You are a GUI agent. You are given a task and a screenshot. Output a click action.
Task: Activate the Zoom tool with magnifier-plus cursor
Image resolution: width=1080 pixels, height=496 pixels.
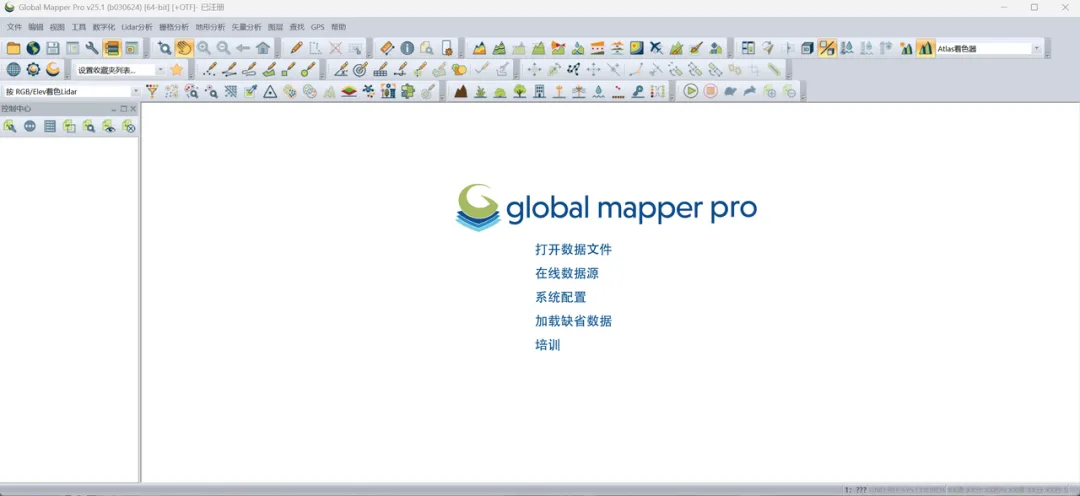tap(164, 48)
